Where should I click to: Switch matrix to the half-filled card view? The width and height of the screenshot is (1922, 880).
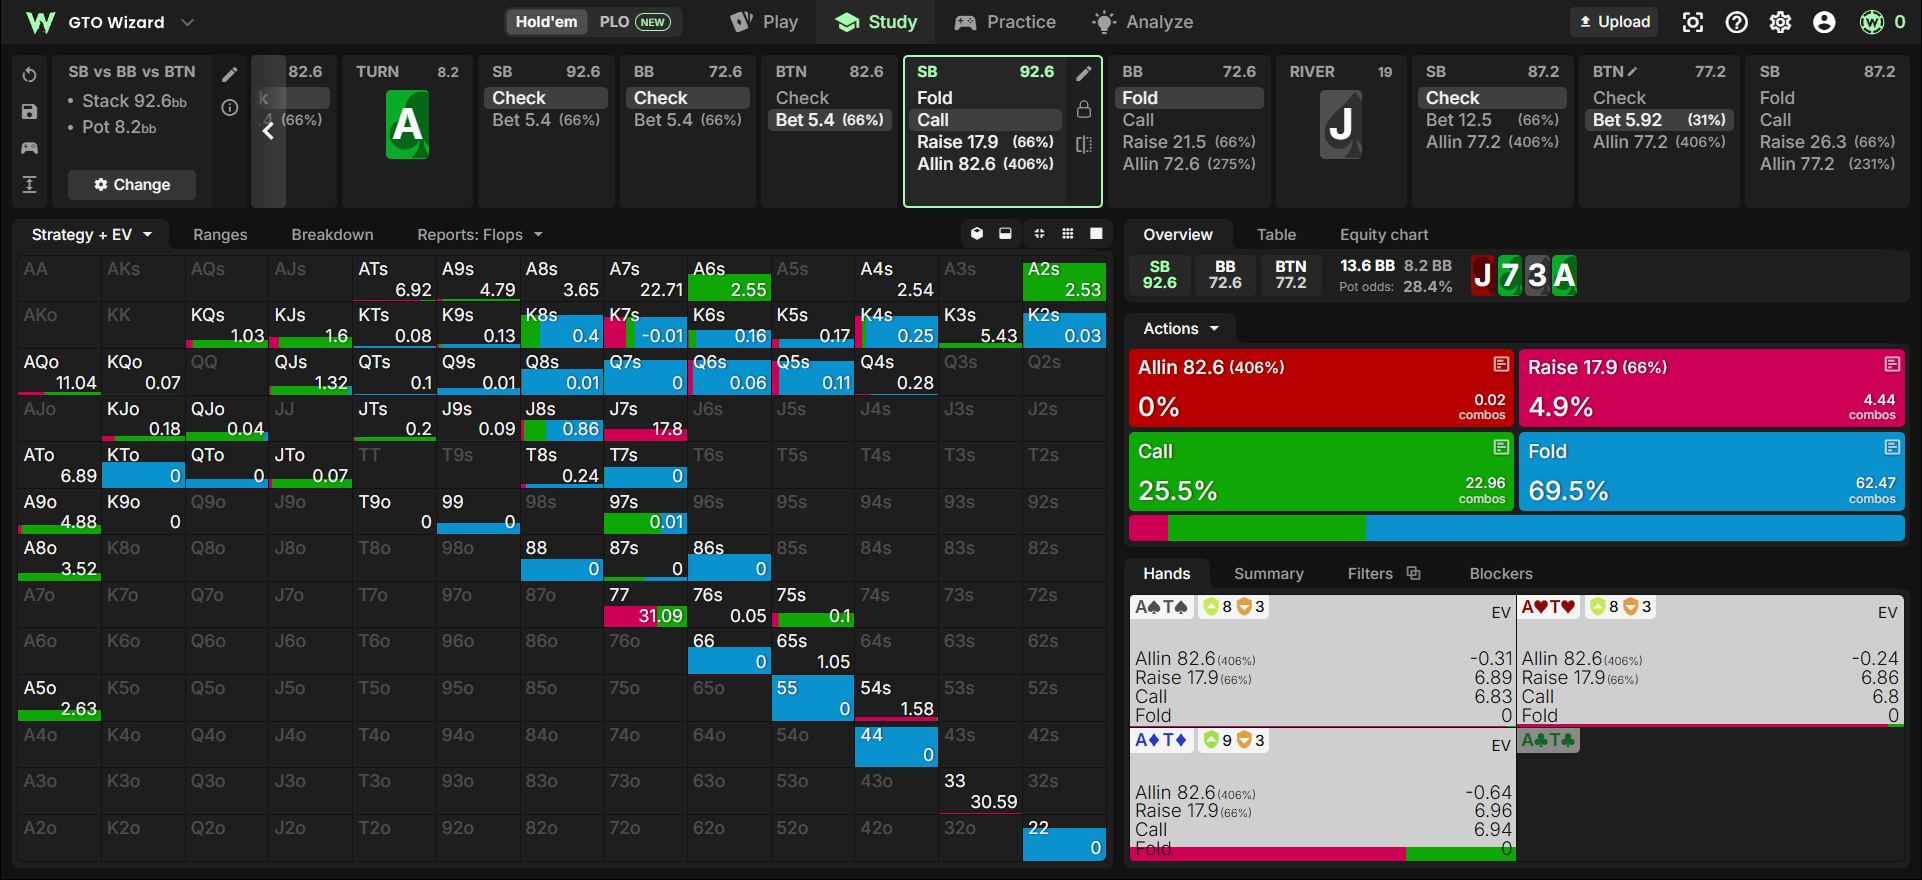tap(1005, 234)
